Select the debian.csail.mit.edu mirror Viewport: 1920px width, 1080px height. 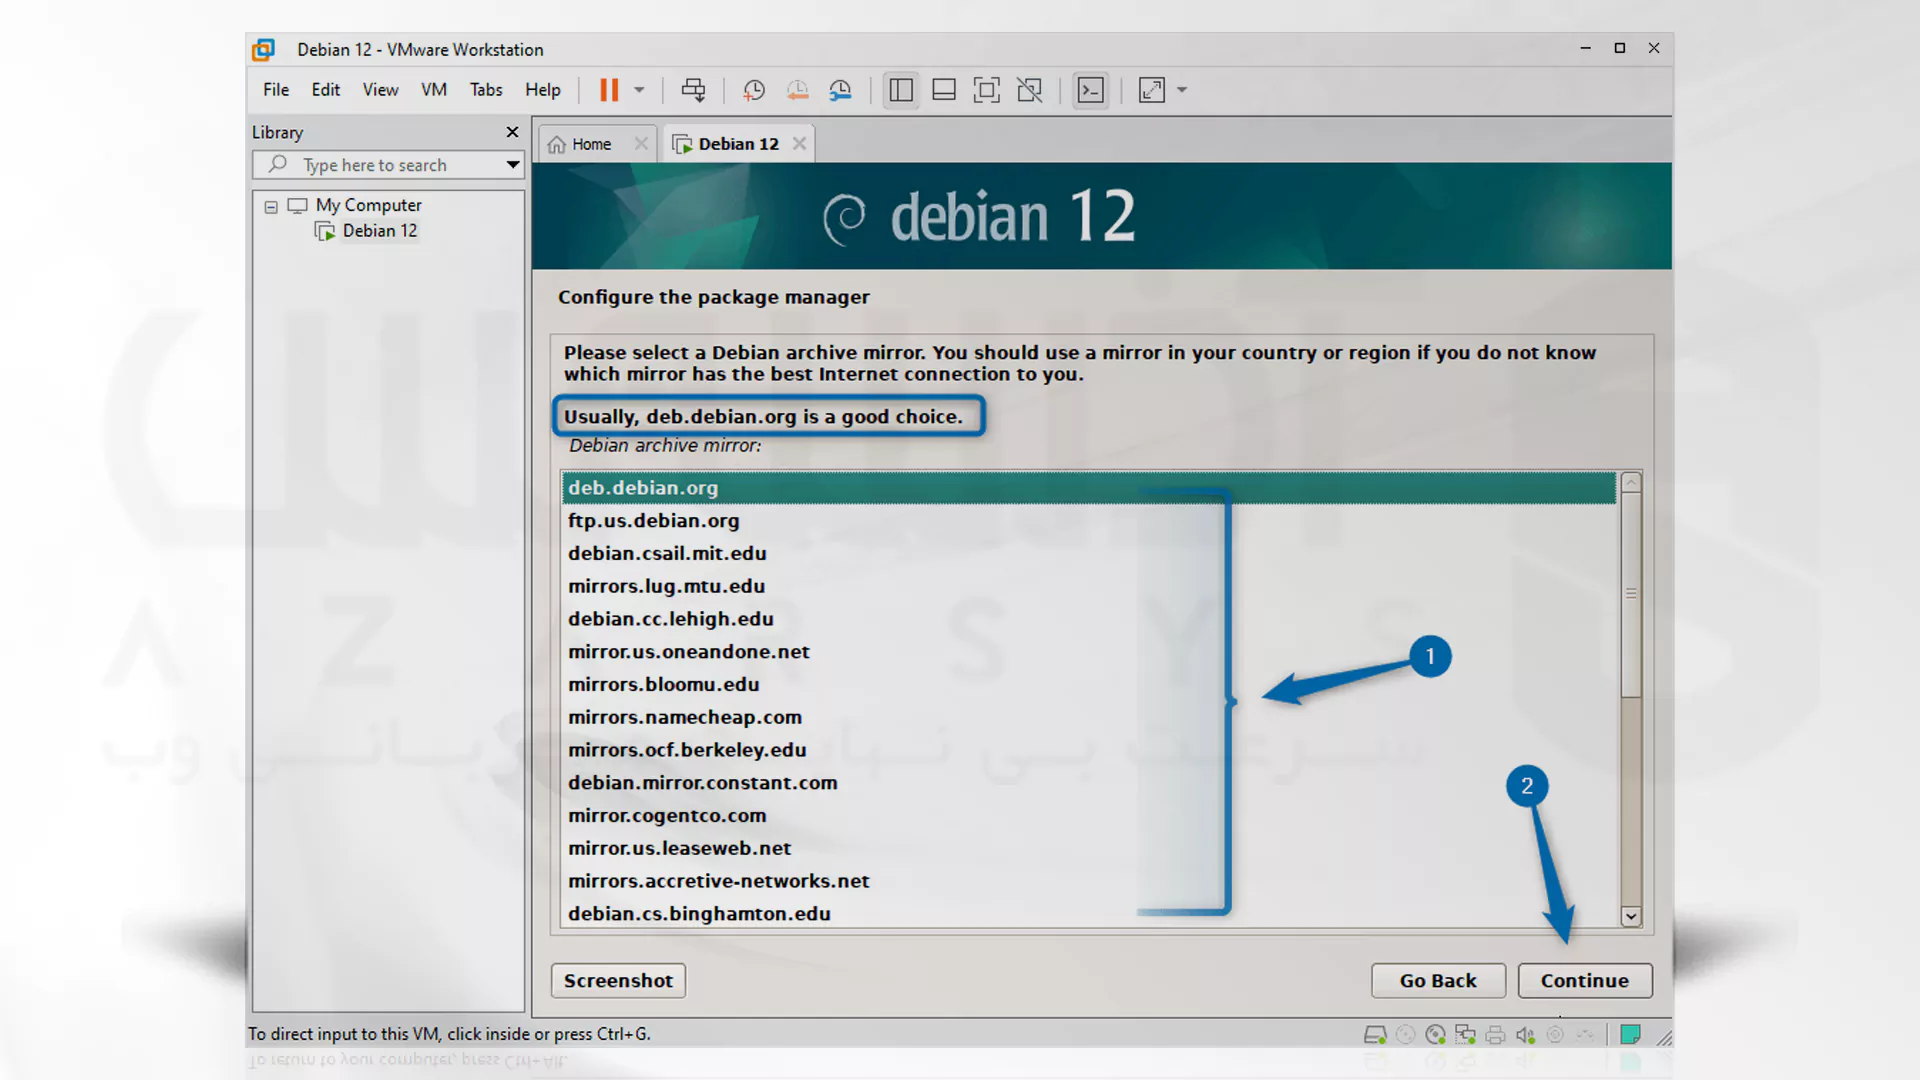pyautogui.click(x=1088, y=554)
